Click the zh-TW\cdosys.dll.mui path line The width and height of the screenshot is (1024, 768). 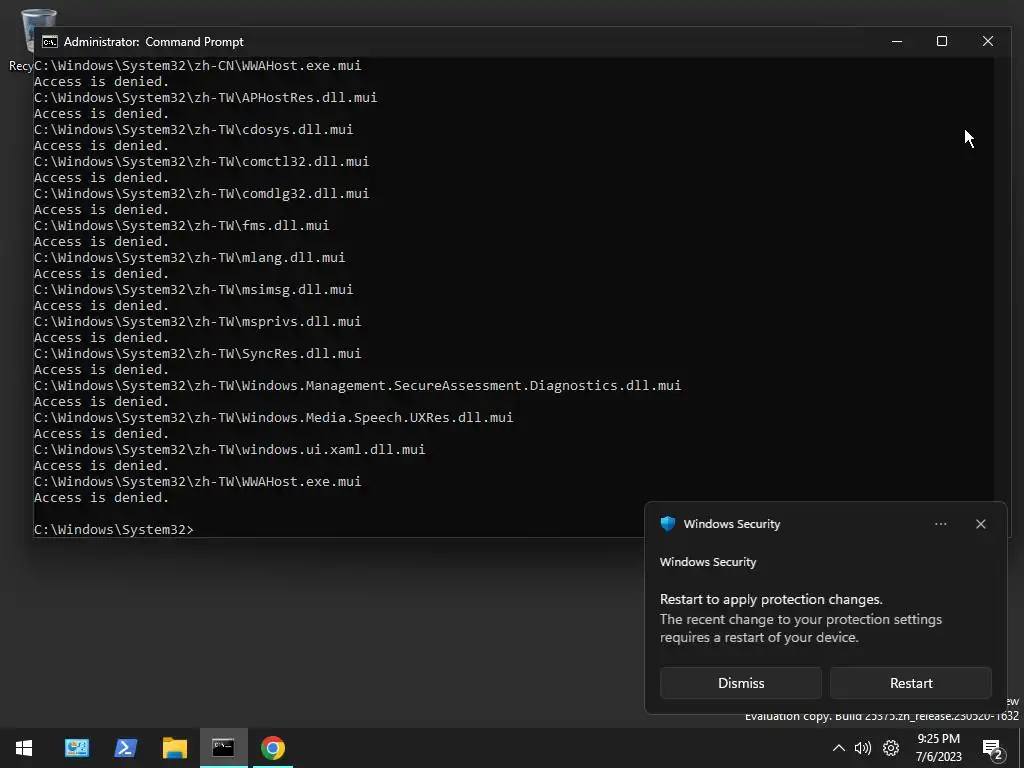193,129
